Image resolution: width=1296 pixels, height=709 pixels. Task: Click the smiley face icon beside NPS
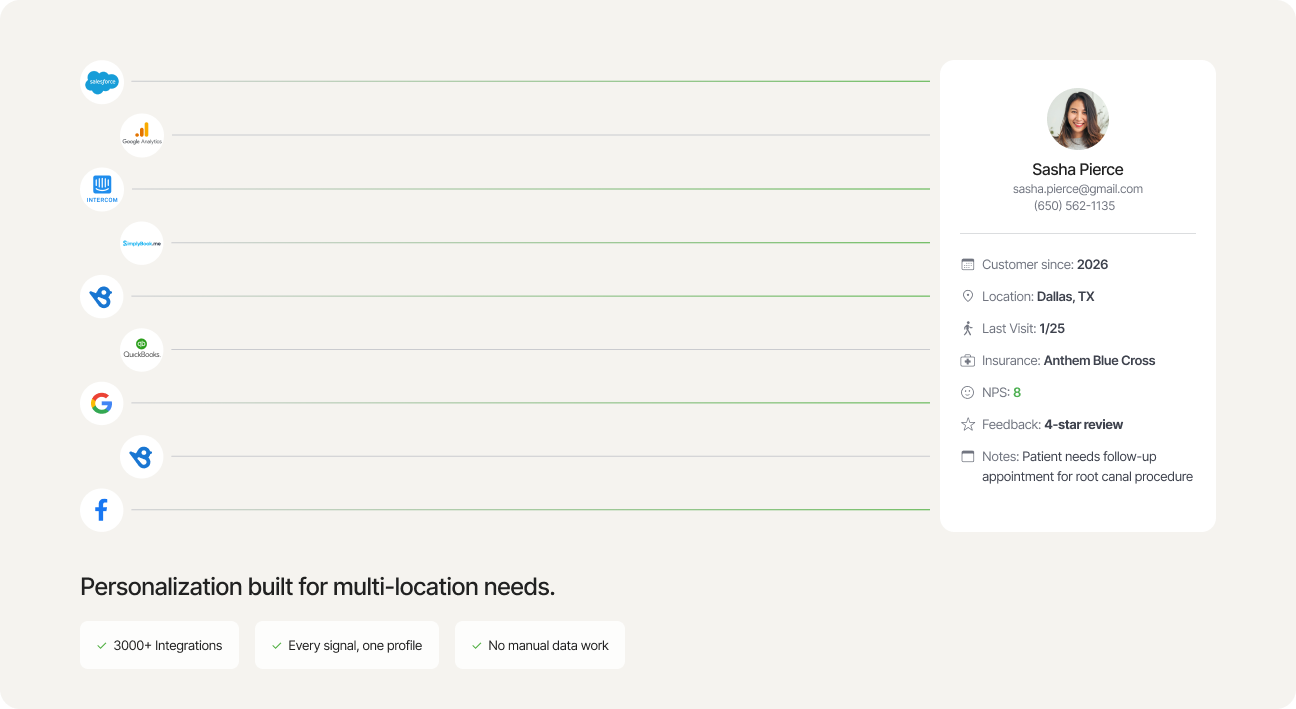tap(967, 392)
